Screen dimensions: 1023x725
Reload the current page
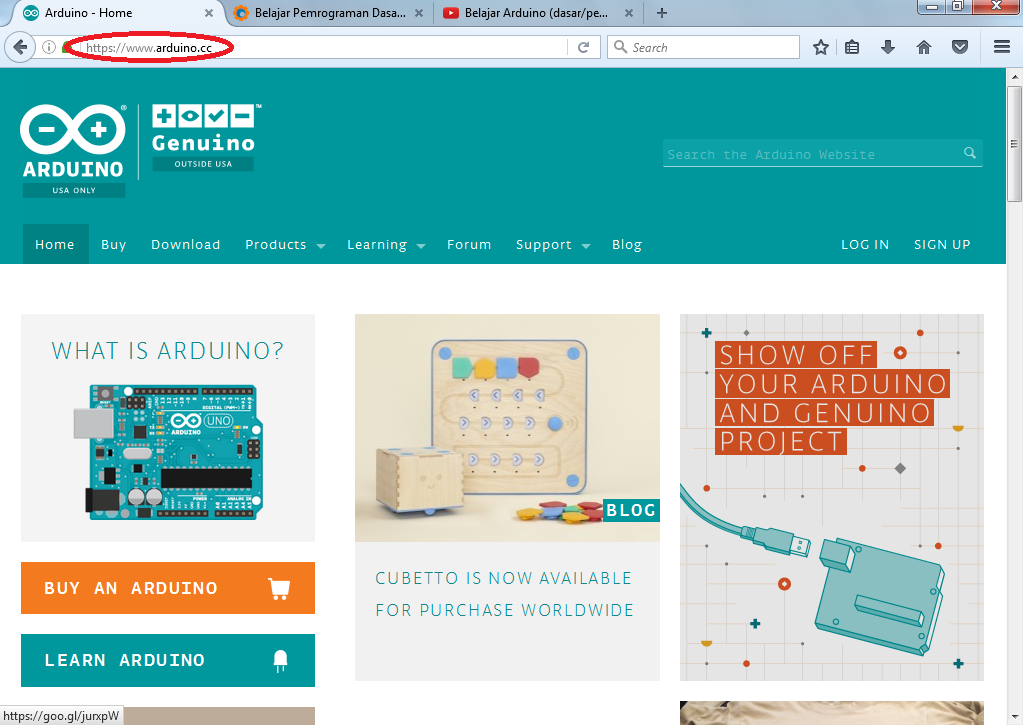pos(583,47)
